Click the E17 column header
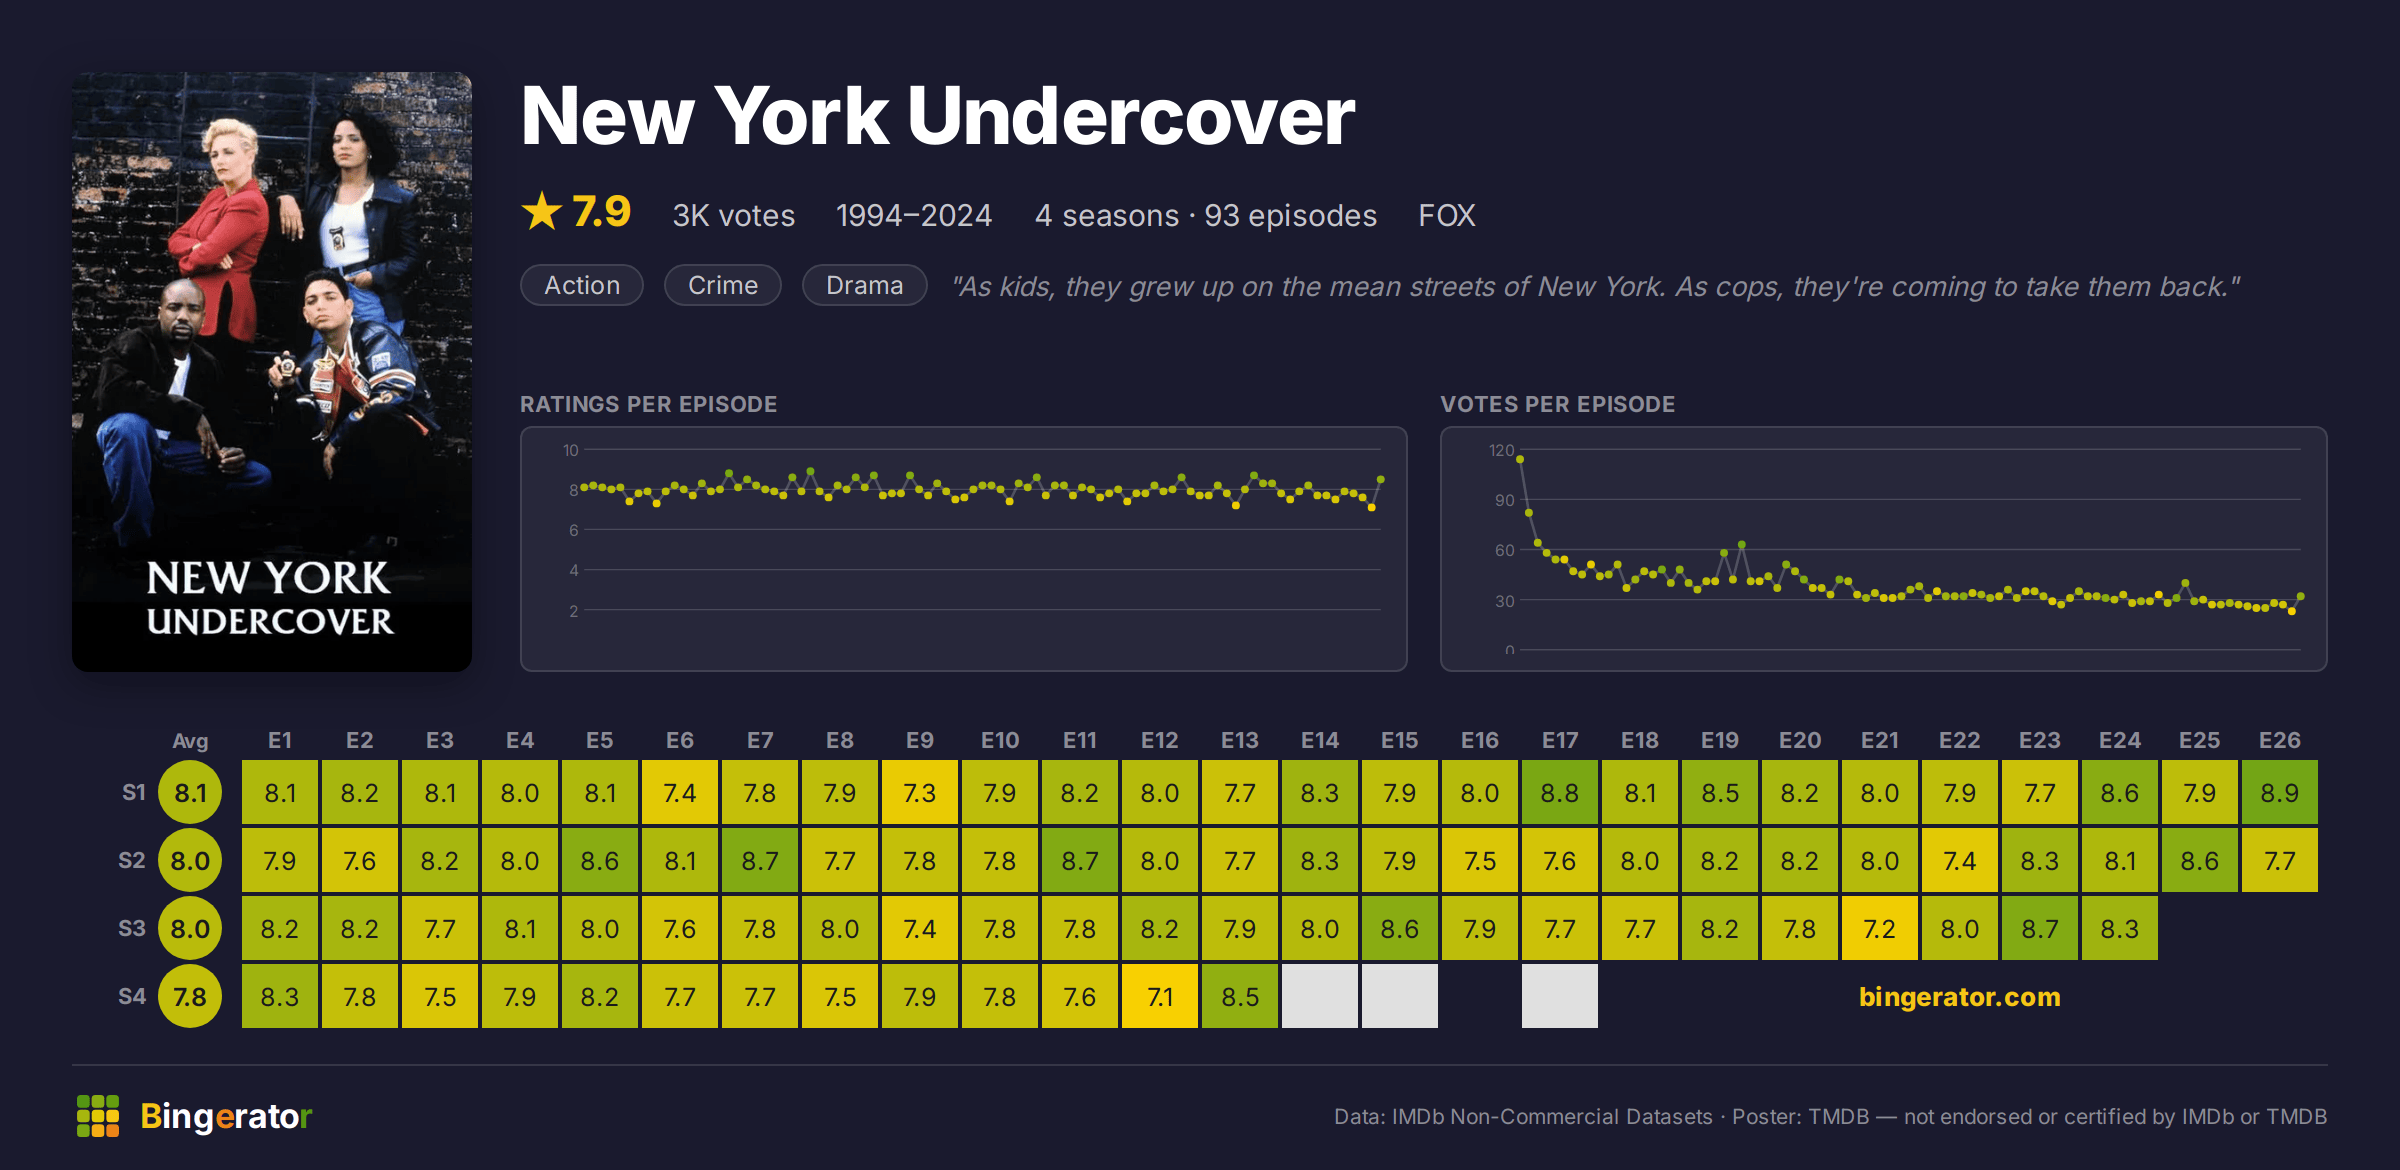 1560,741
